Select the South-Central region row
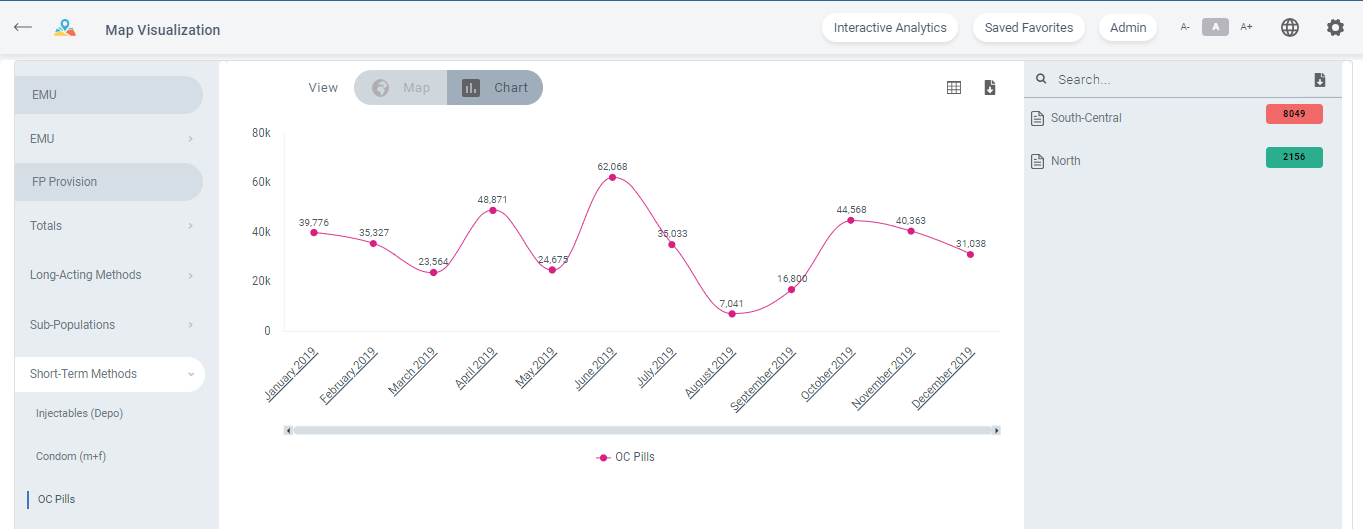 pos(1182,118)
